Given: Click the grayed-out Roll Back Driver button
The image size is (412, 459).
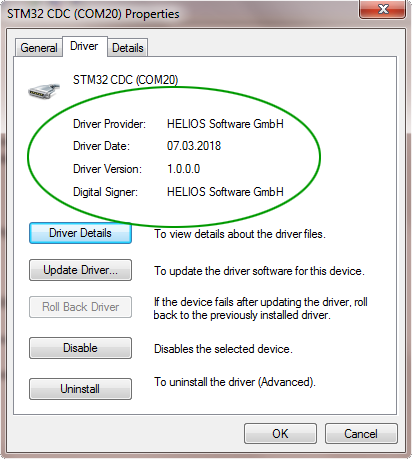Looking at the screenshot, I should click(x=80, y=307).
